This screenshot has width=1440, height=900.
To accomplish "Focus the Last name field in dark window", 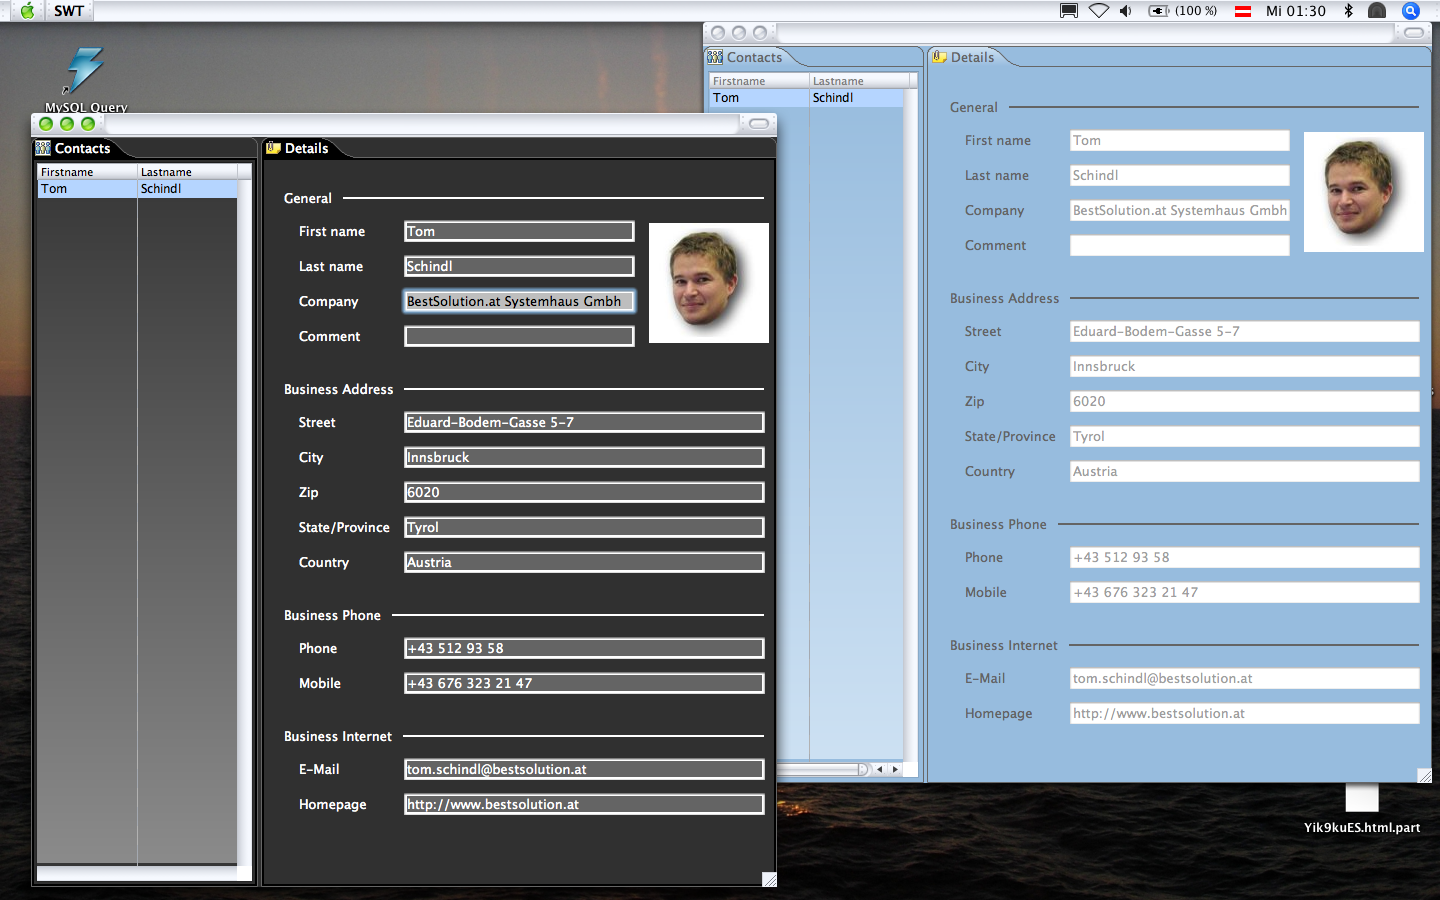I will coord(519,267).
